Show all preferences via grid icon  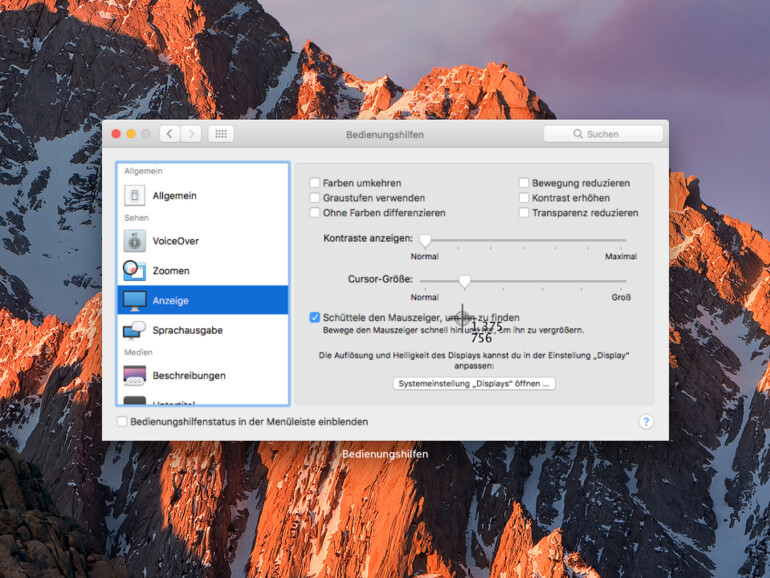pos(221,134)
